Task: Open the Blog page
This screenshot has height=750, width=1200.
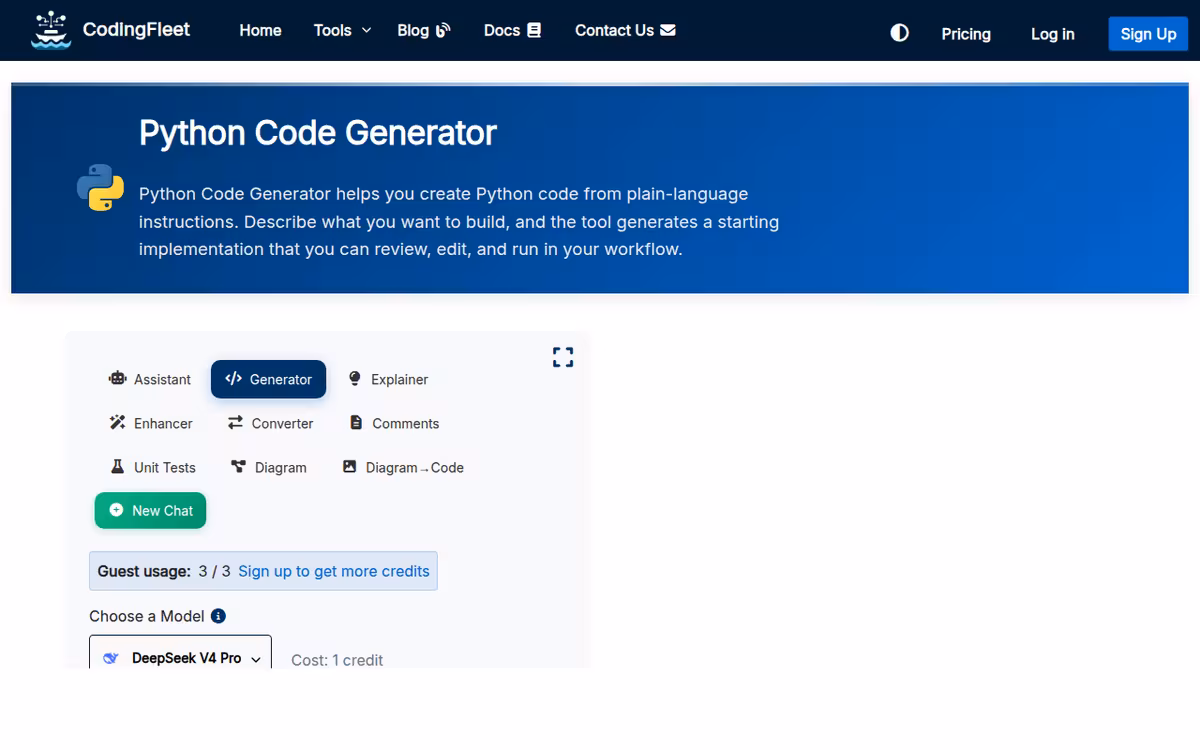Action: coord(424,30)
